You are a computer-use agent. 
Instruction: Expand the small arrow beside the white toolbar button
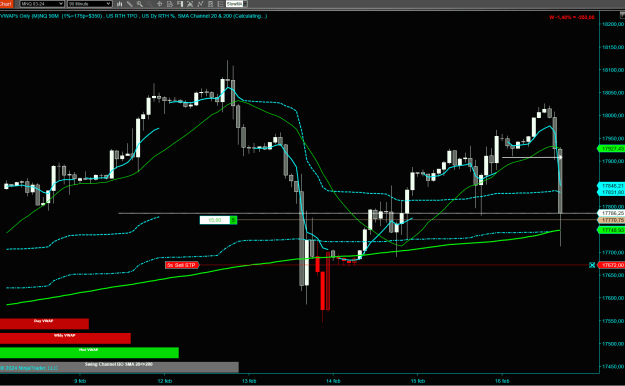click(245, 4)
